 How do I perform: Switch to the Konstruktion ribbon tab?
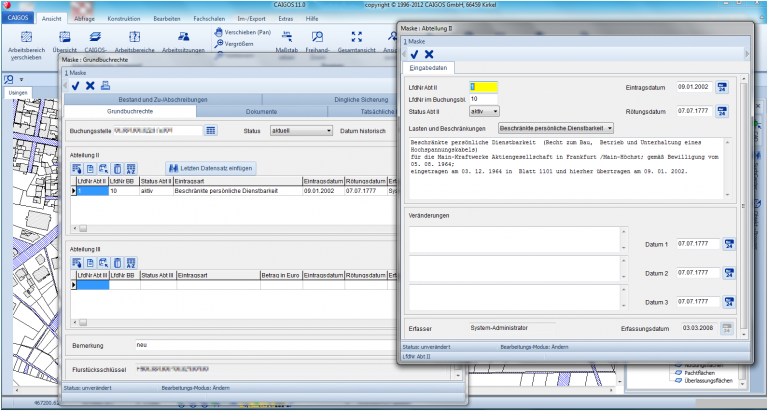tap(124, 19)
